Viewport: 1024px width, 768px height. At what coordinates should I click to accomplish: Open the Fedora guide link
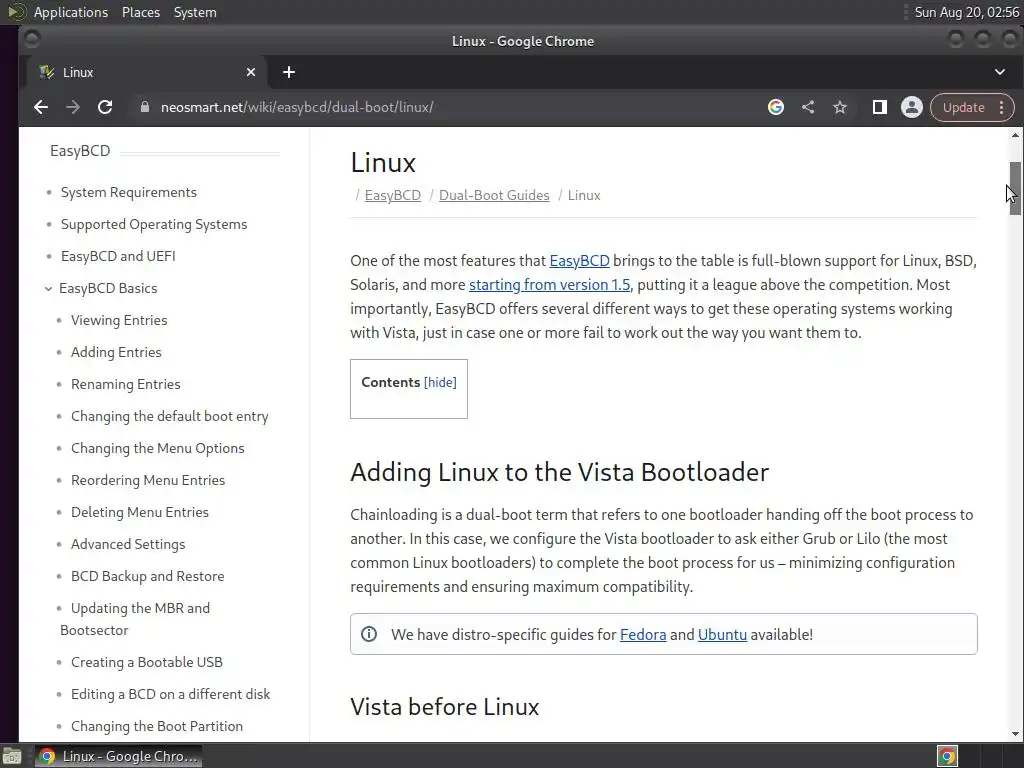pos(643,634)
